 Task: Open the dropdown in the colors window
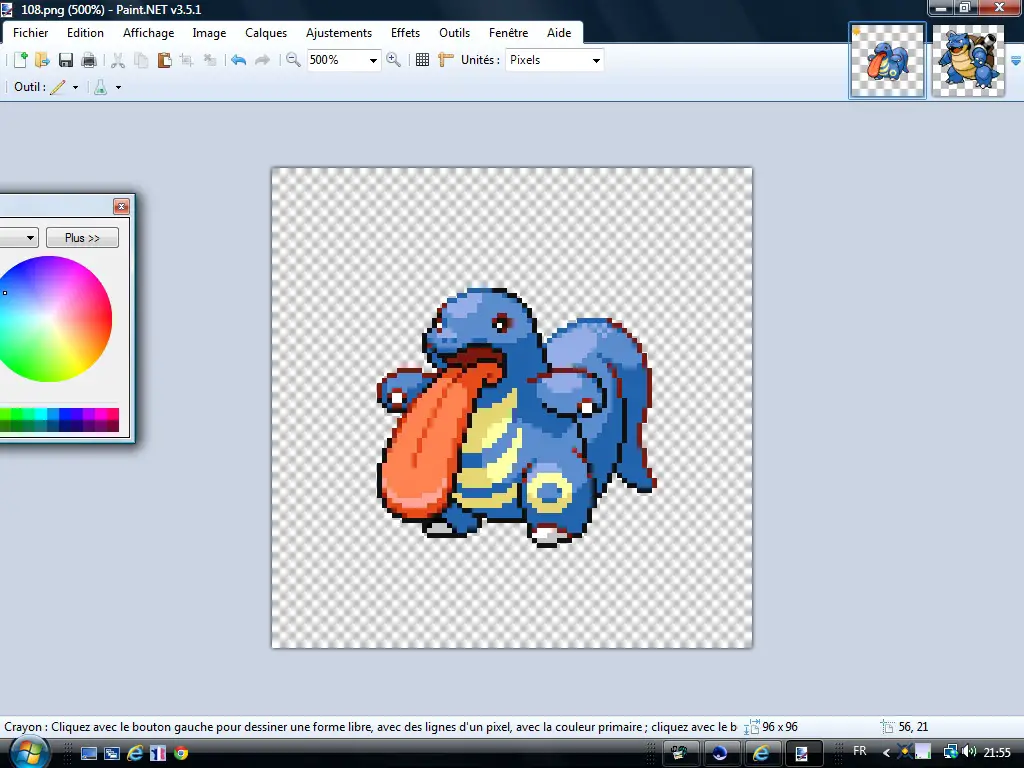pos(30,238)
